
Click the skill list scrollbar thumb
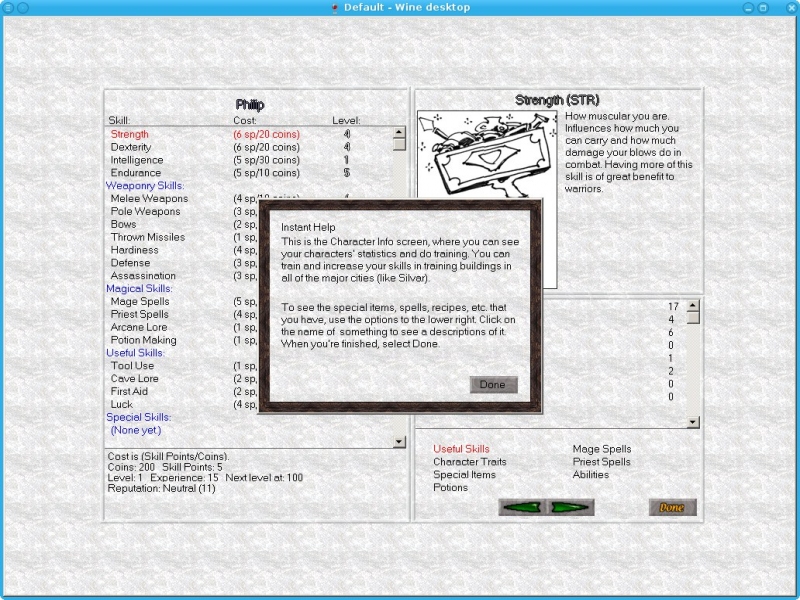399,144
